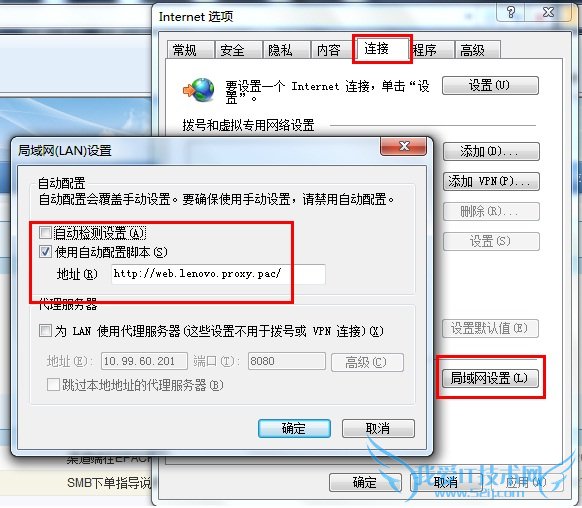The height and width of the screenshot is (508, 582).
Task: Click the 局域网设置(L) button
Action: [x=490, y=378]
